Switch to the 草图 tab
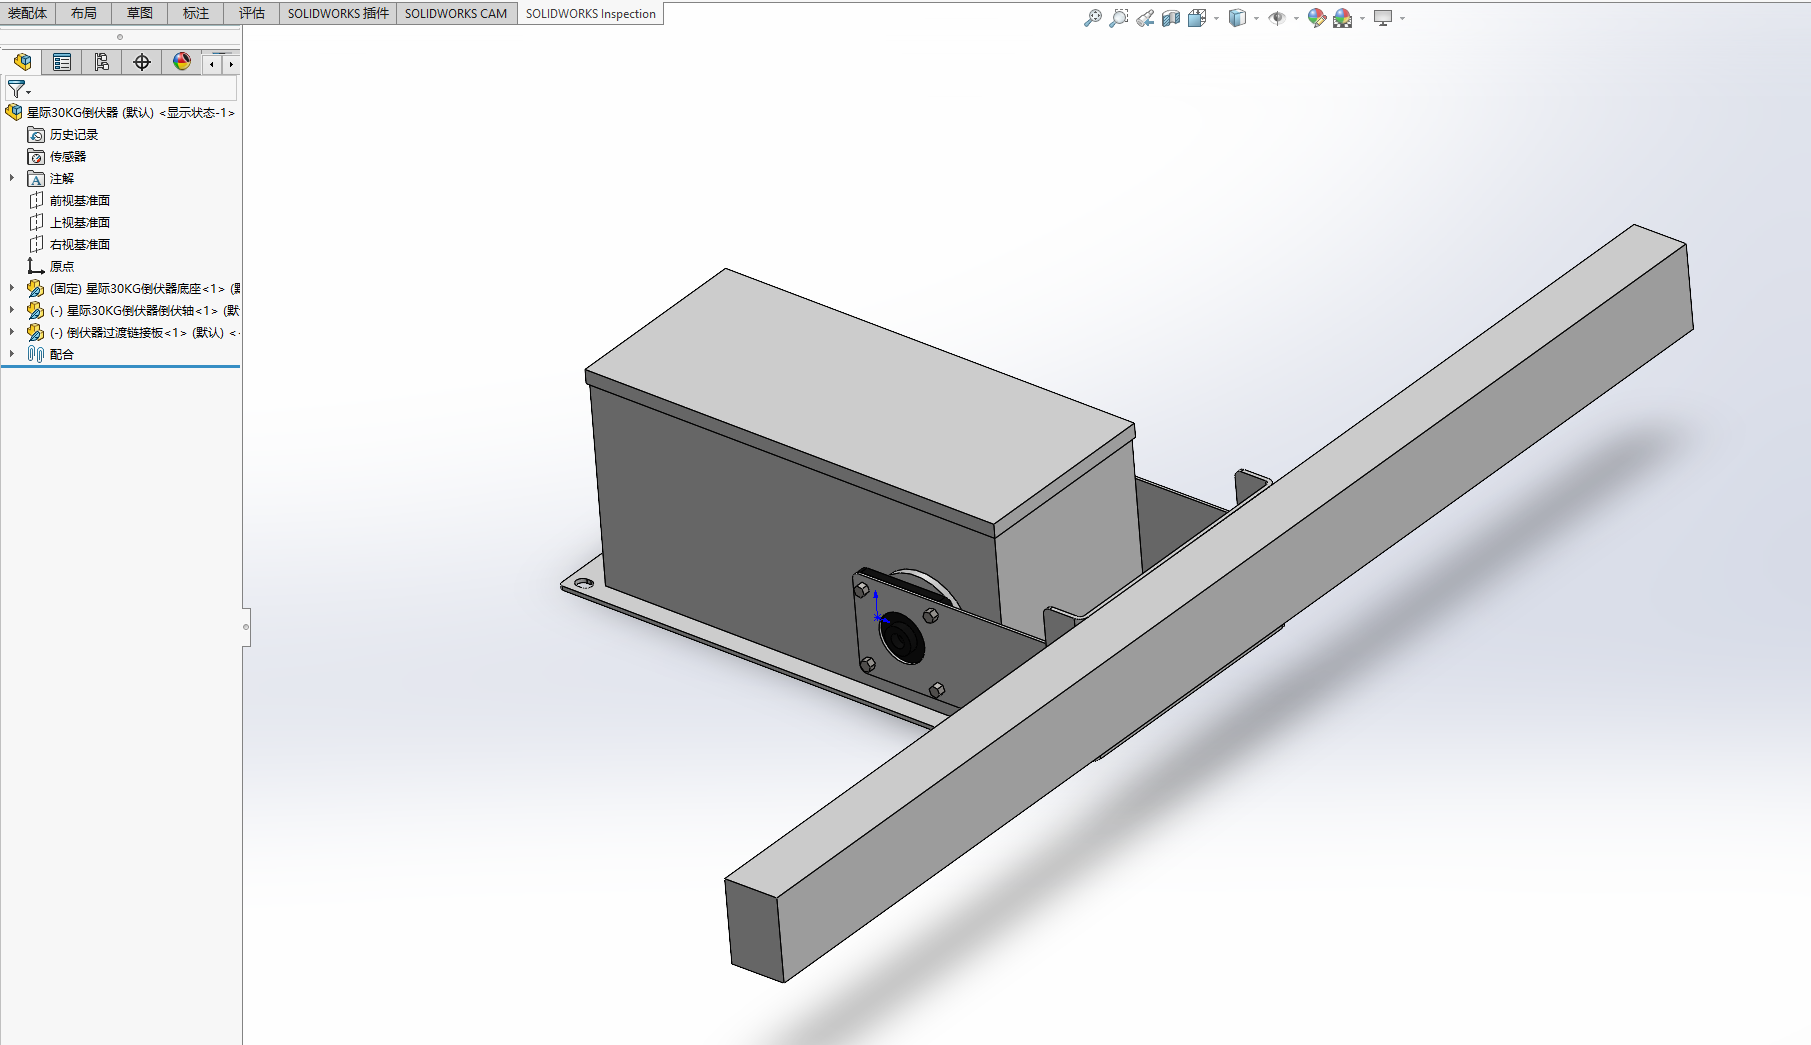Image resolution: width=1811 pixels, height=1045 pixels. tap(140, 13)
